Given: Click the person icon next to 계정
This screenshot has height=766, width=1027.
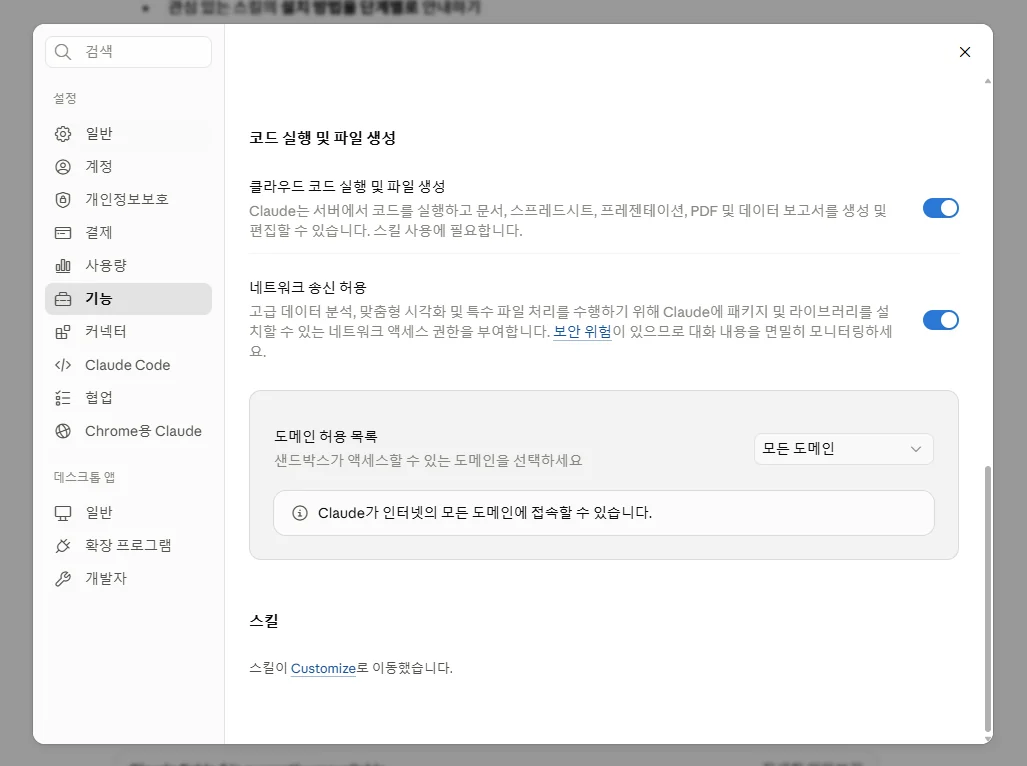Looking at the screenshot, I should (63, 167).
